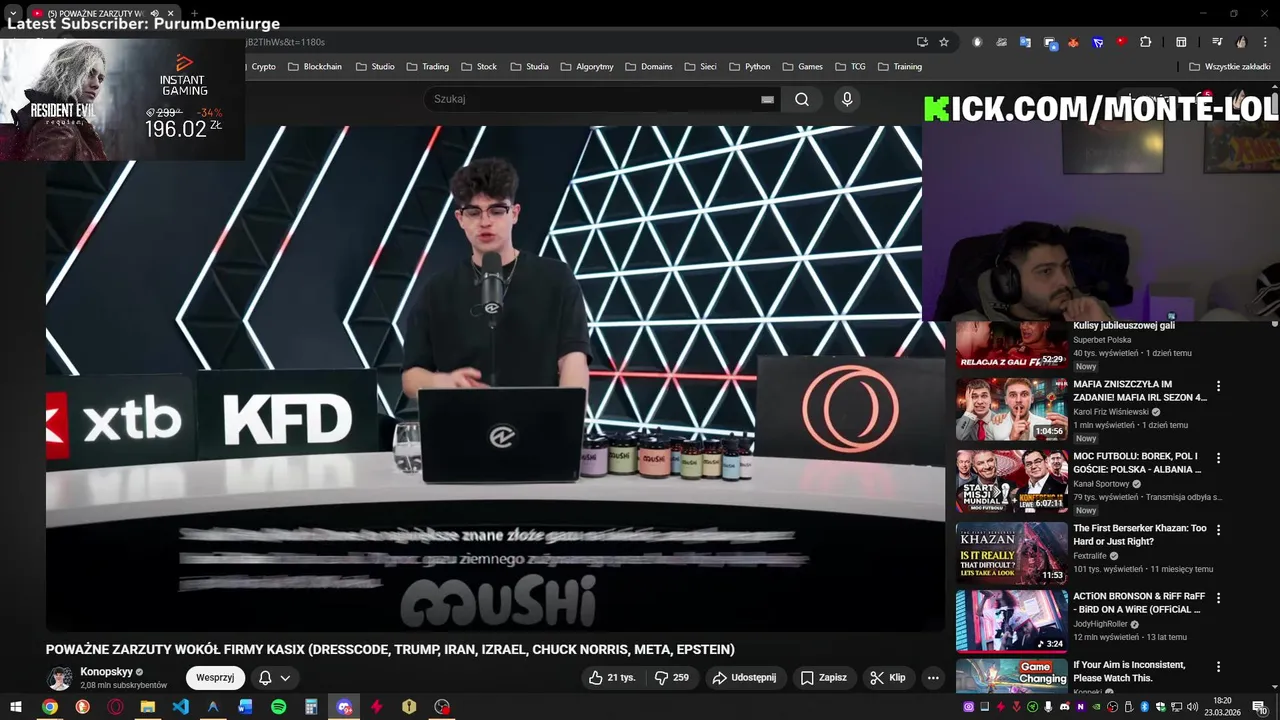Open the Algorytmy bookmarks folder
Image resolution: width=1280 pixels, height=720 pixels.
coord(587,67)
